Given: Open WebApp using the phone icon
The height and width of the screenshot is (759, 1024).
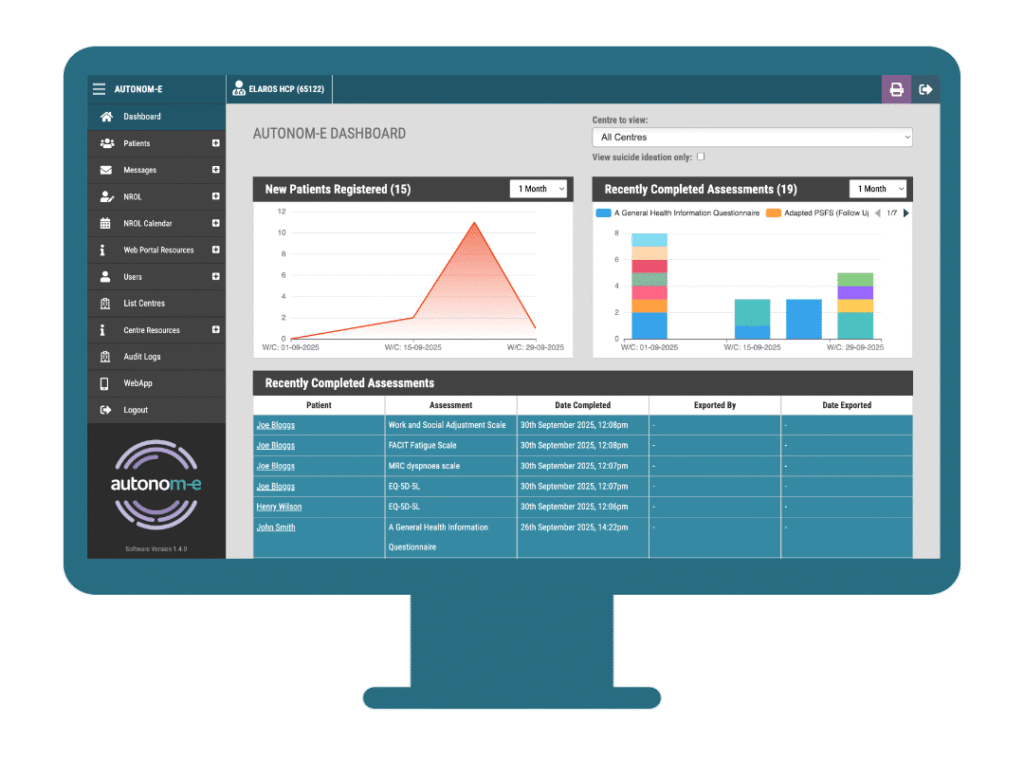Looking at the screenshot, I should 107,383.
